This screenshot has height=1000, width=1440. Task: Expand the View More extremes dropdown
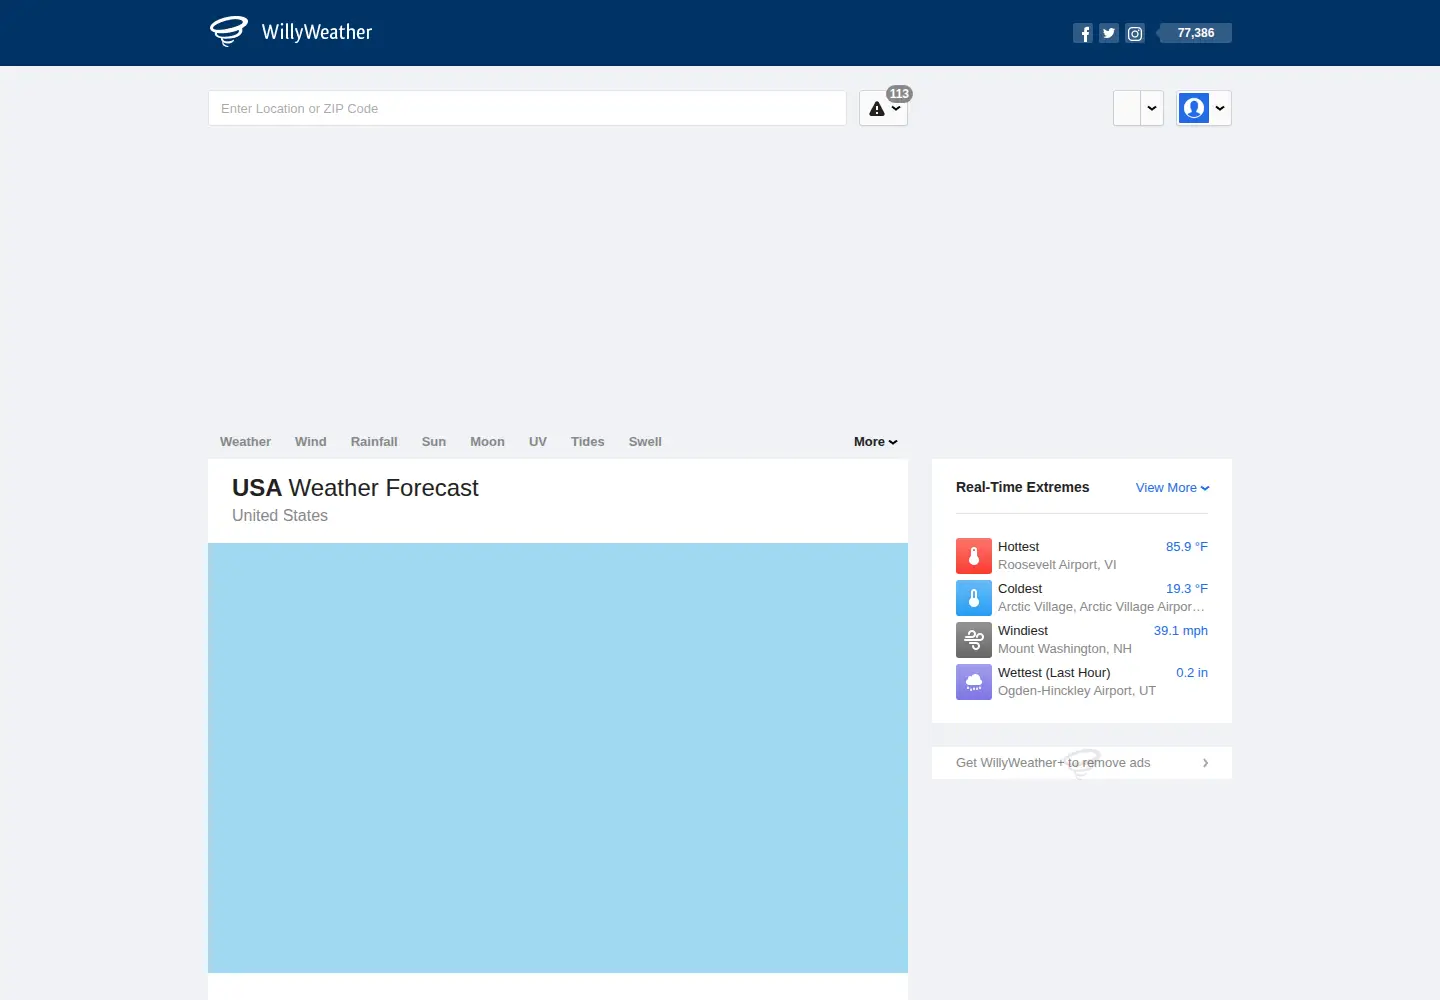(x=1173, y=488)
